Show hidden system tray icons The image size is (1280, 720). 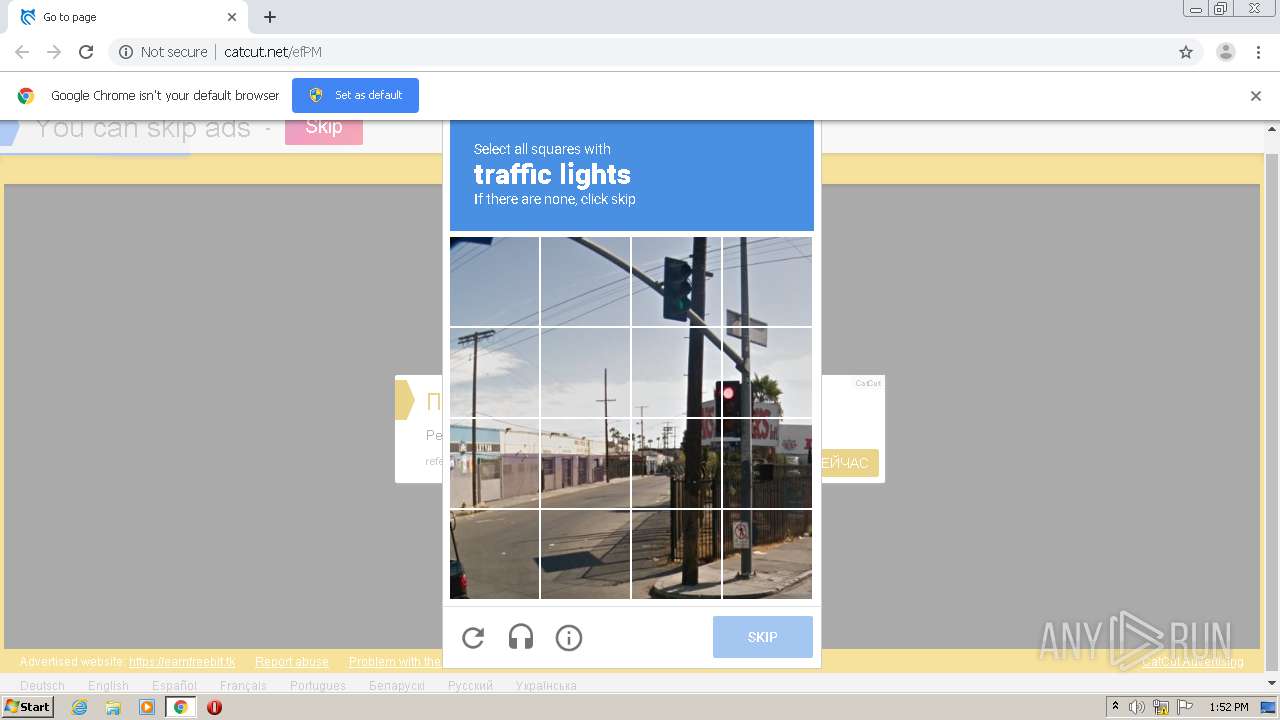[1116, 707]
